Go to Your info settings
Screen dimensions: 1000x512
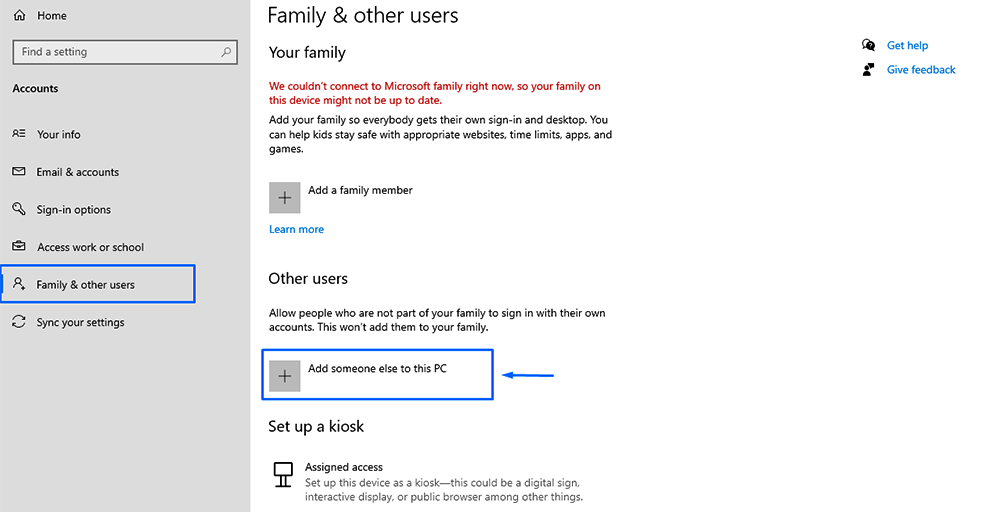click(59, 134)
